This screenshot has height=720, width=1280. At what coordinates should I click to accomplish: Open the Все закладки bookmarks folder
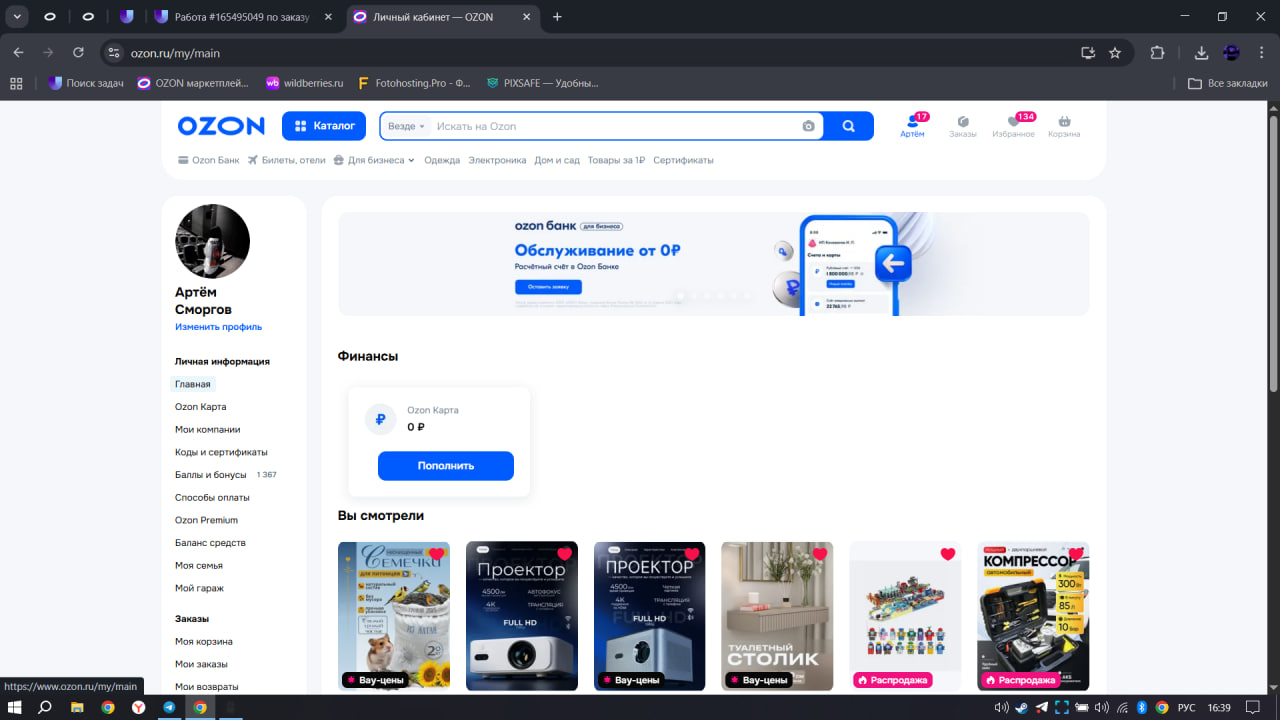[x=1228, y=83]
